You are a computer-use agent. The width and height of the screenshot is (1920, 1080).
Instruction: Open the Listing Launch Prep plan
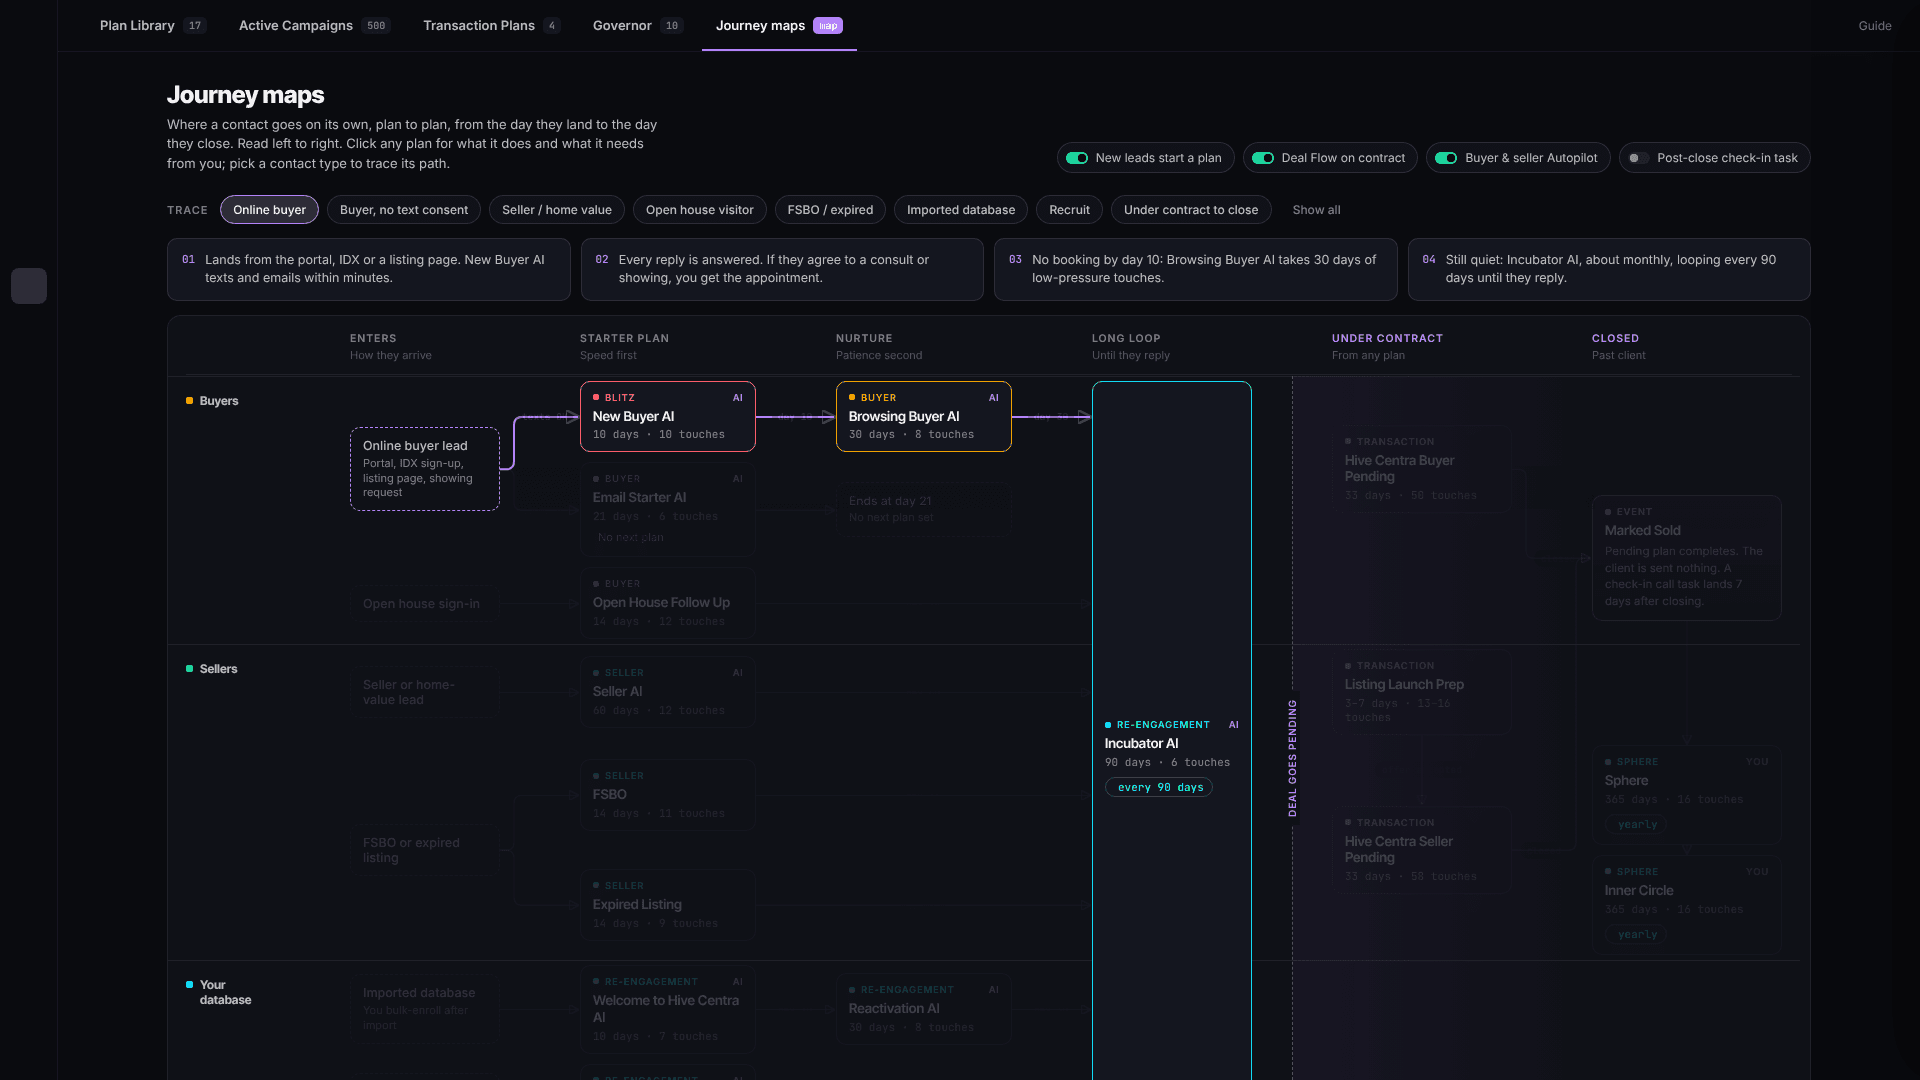pyautogui.click(x=1421, y=692)
